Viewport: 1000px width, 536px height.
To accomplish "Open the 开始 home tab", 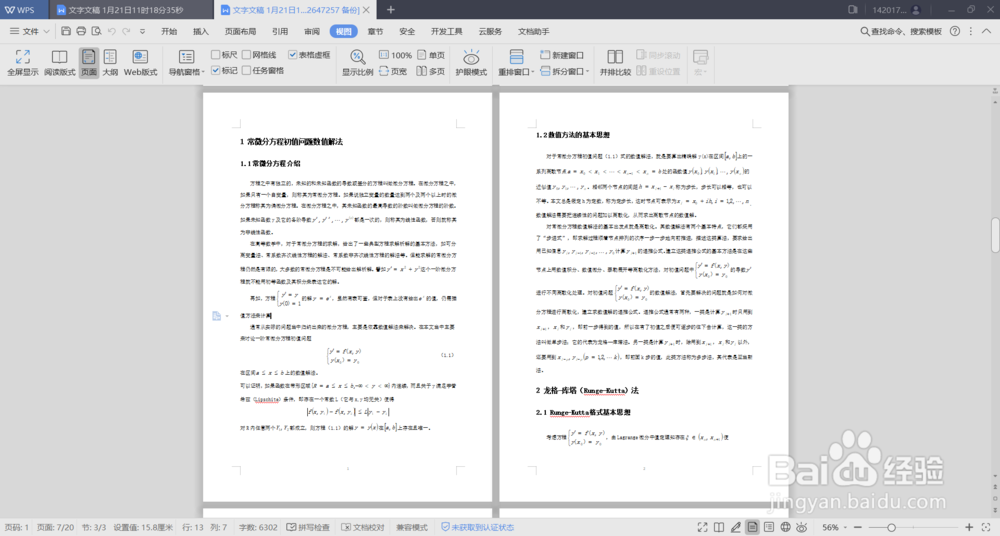I will 169,31.
